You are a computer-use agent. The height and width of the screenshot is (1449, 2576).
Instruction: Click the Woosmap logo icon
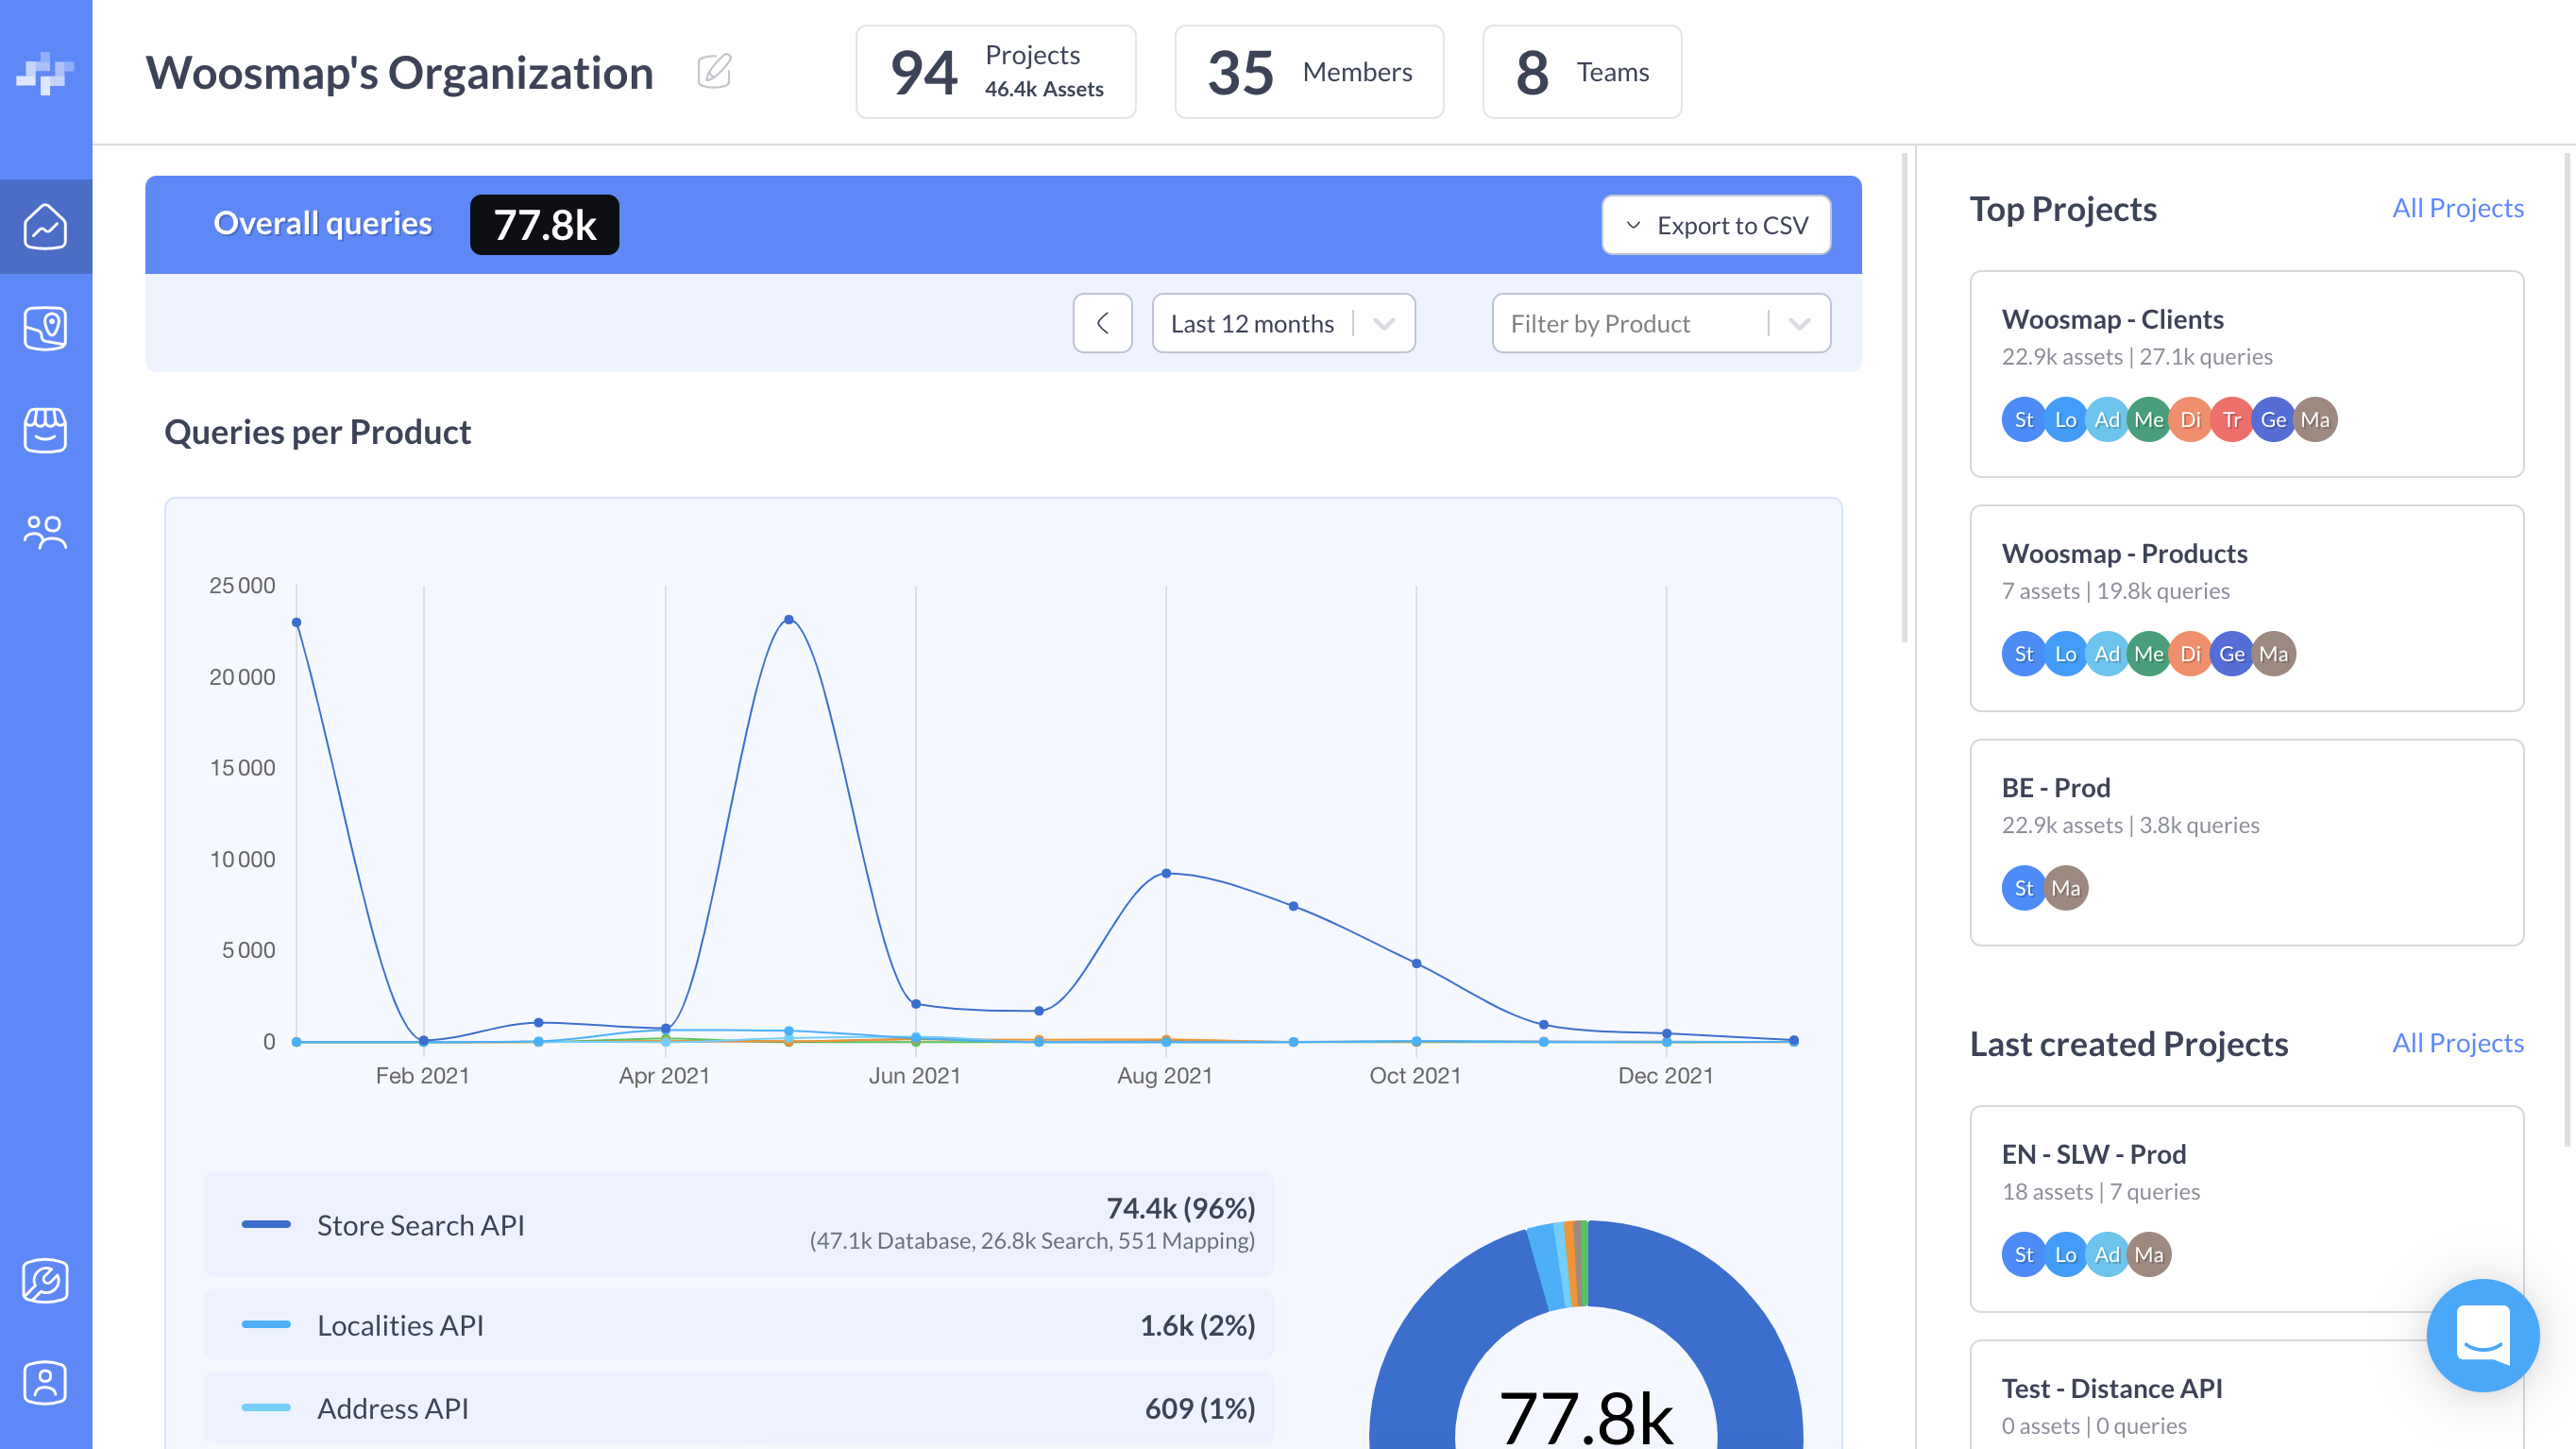coord(45,73)
